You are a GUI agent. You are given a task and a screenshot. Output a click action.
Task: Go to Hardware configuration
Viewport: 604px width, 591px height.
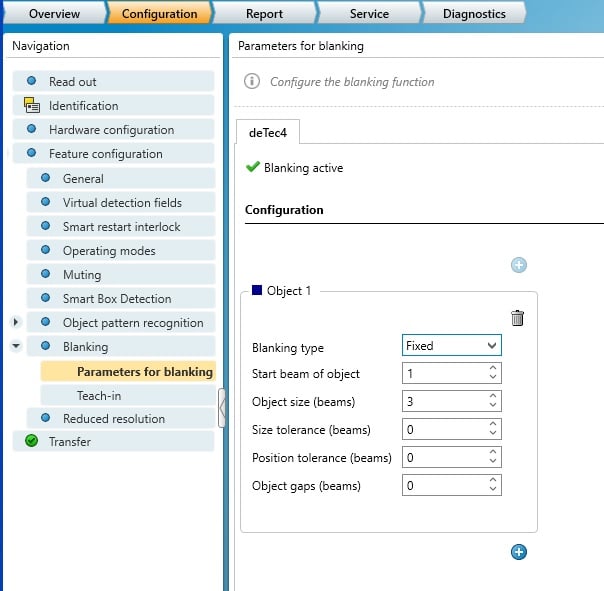113,129
